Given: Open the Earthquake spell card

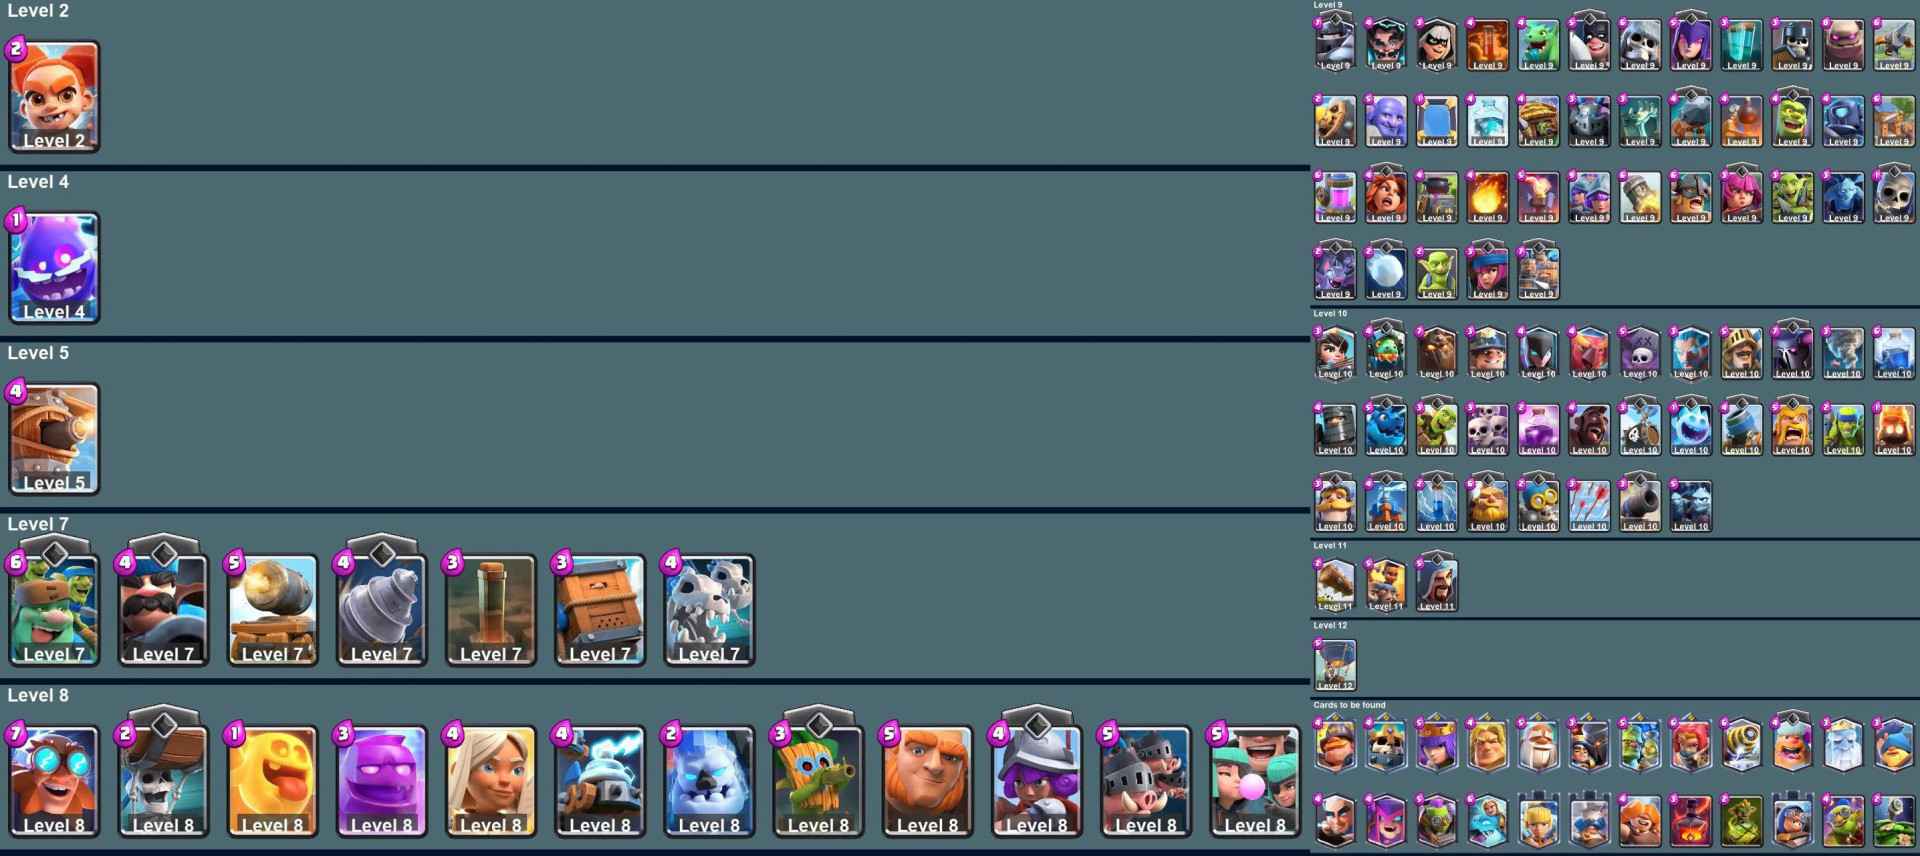Looking at the screenshot, I should pos(491,610).
